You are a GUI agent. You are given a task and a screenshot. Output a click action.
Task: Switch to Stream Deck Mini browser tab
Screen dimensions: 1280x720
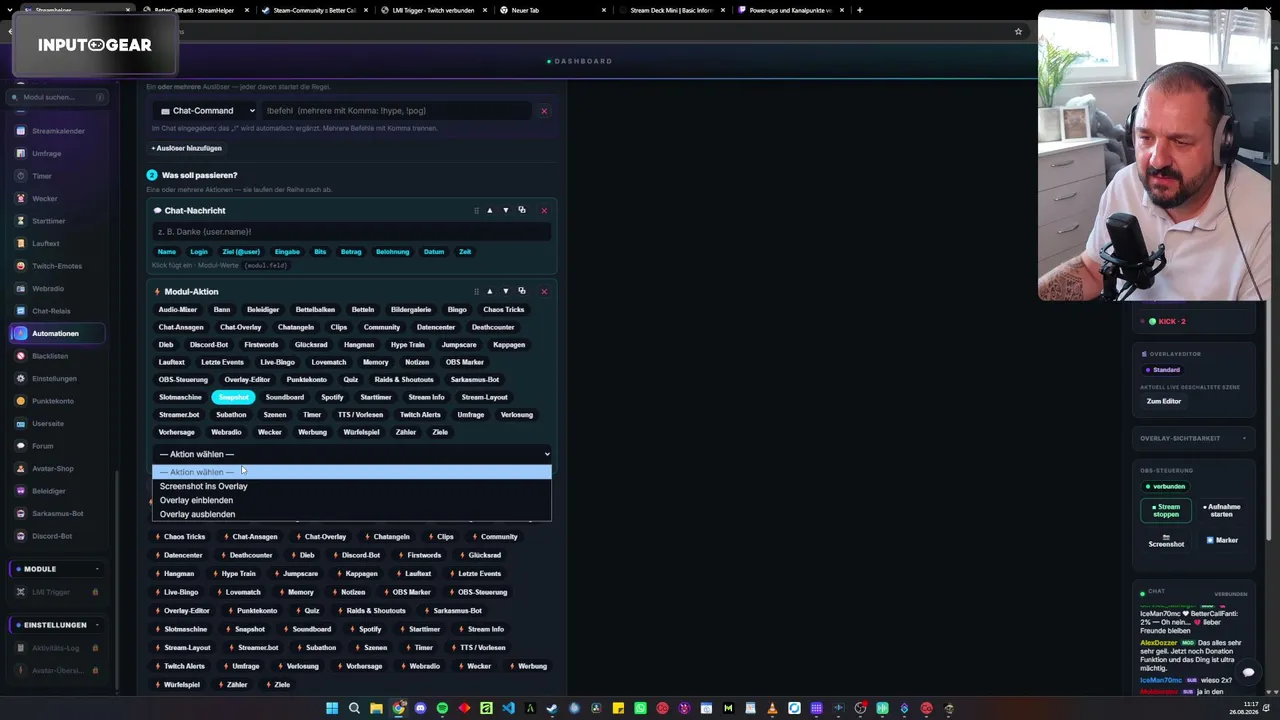coord(670,10)
